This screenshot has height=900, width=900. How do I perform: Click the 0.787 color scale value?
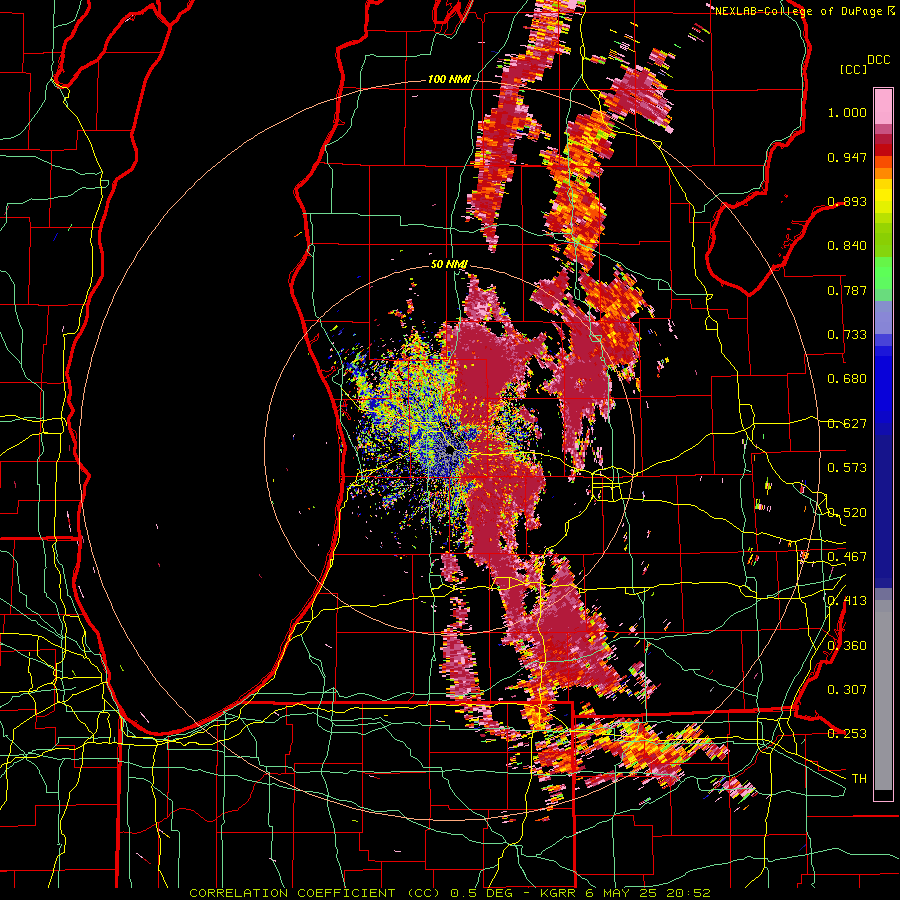pos(847,290)
